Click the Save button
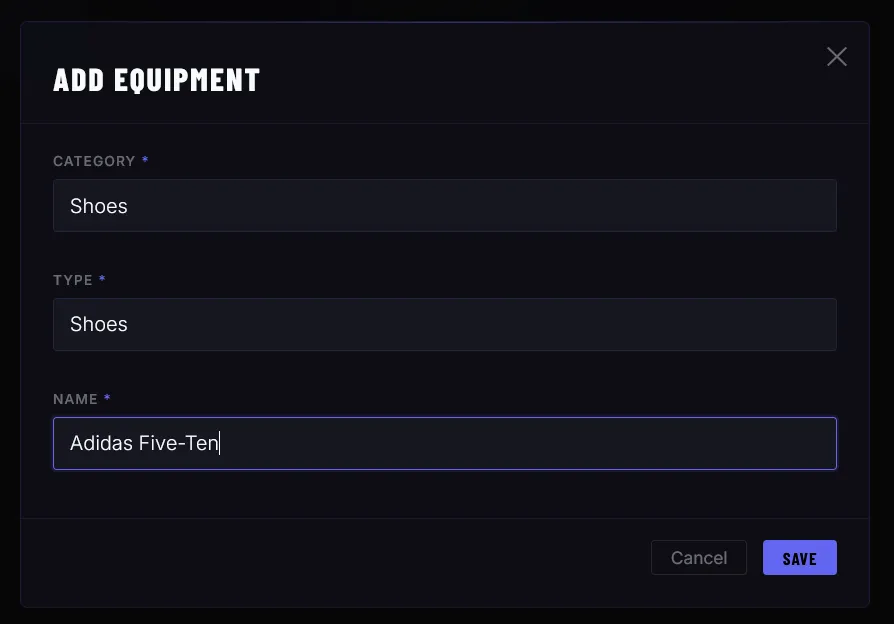Screen dimensions: 894x624 pos(799,557)
